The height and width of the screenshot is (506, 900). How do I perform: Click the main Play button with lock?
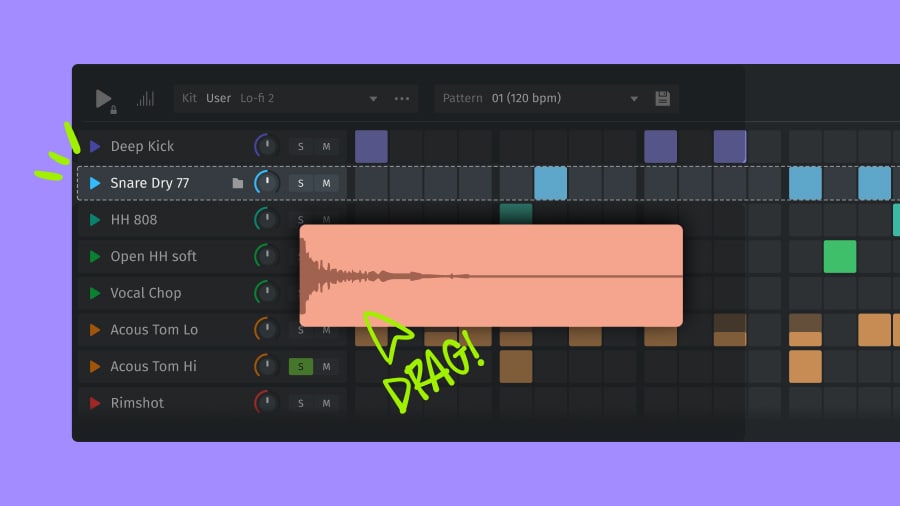103,98
